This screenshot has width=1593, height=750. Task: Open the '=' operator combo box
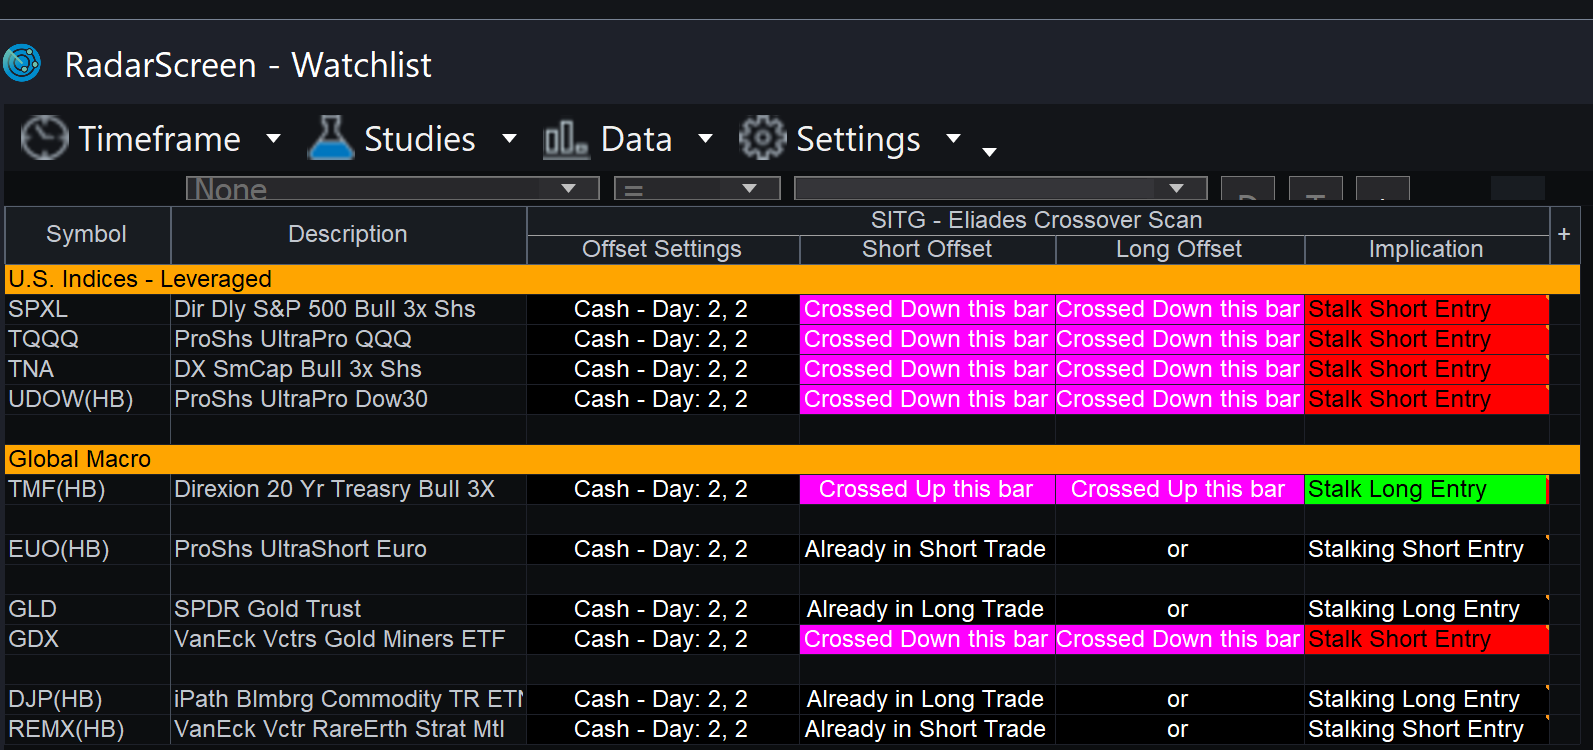pos(696,189)
